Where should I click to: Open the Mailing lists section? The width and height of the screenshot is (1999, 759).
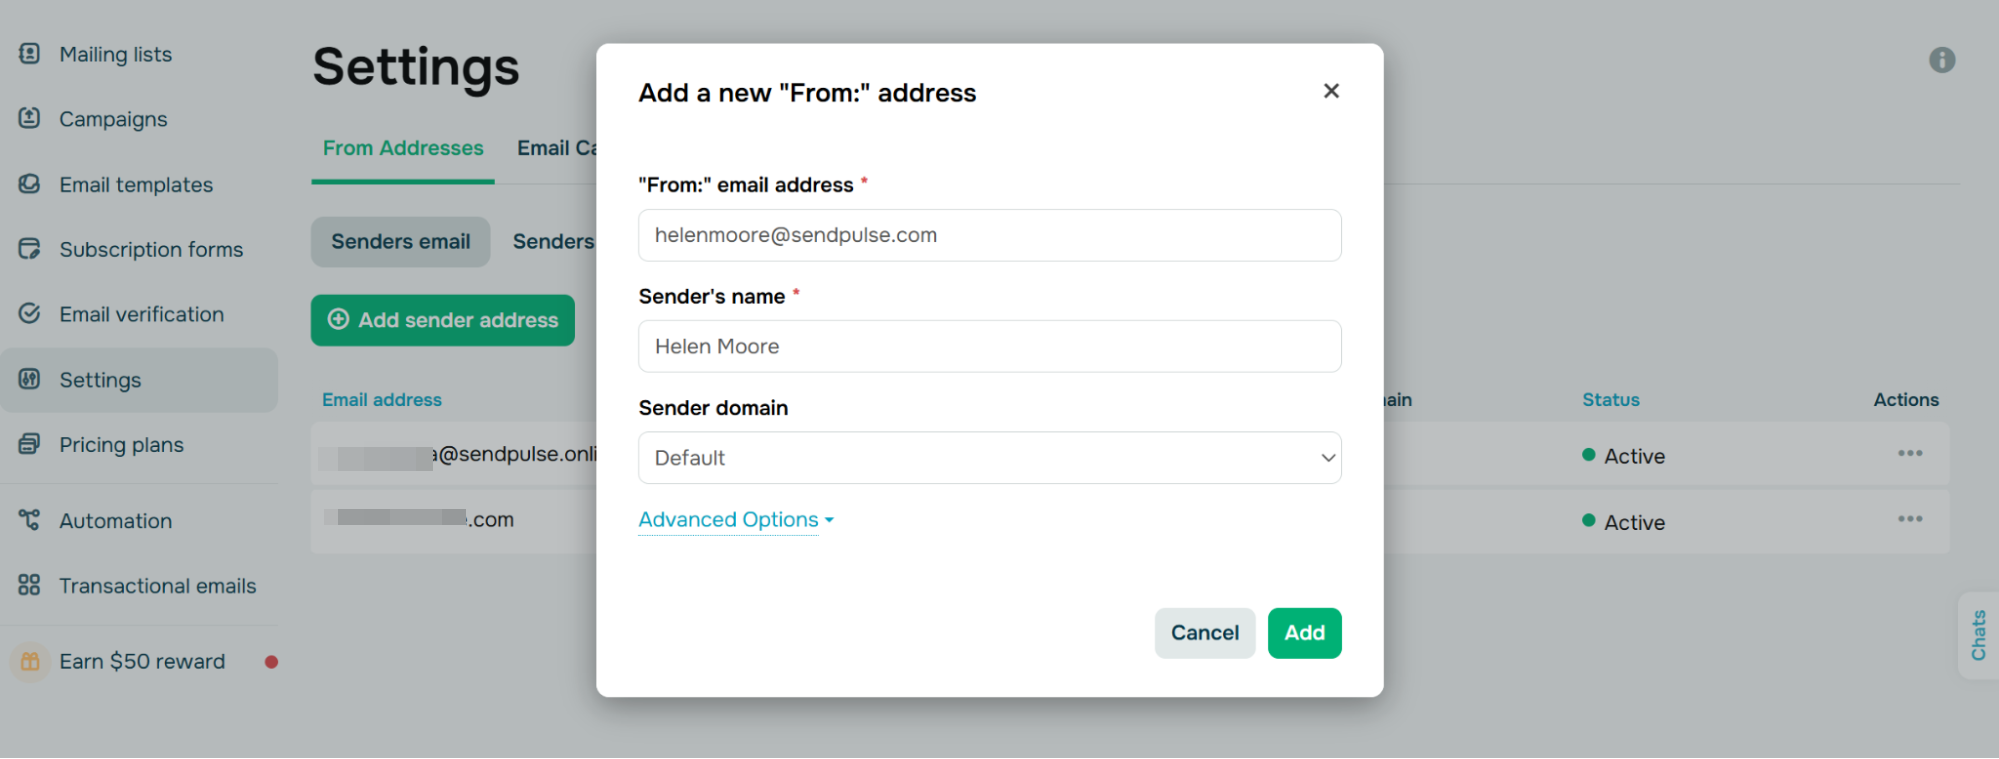pyautogui.click(x=115, y=54)
